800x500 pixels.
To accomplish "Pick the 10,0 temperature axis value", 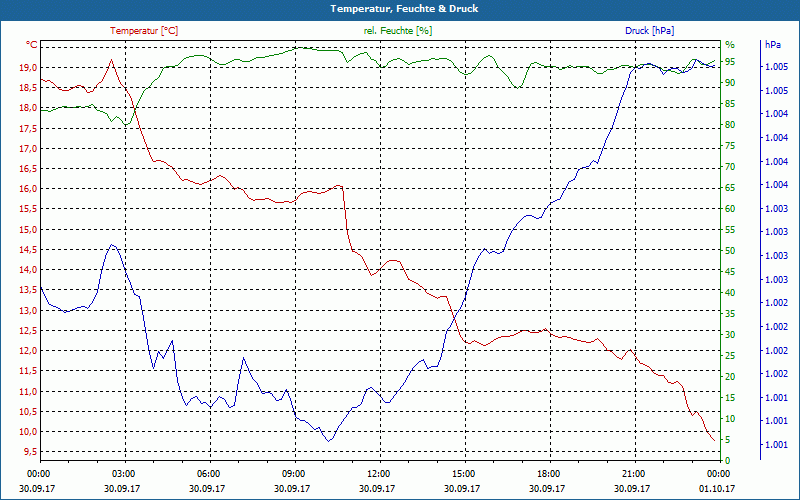I will [x=28, y=432].
